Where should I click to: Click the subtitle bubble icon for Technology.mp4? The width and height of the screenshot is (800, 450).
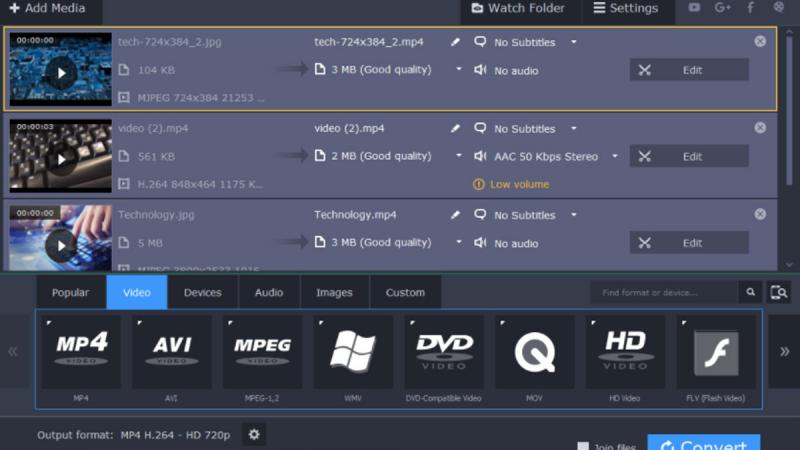pyautogui.click(x=480, y=214)
